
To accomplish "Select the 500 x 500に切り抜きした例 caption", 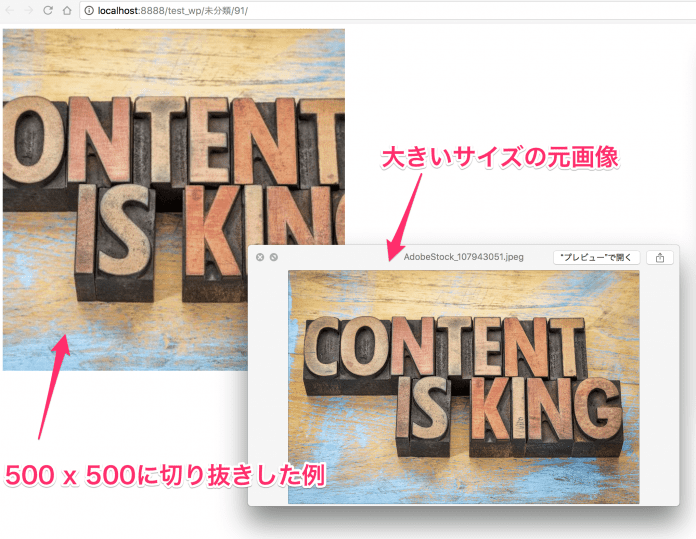I will (165, 475).
